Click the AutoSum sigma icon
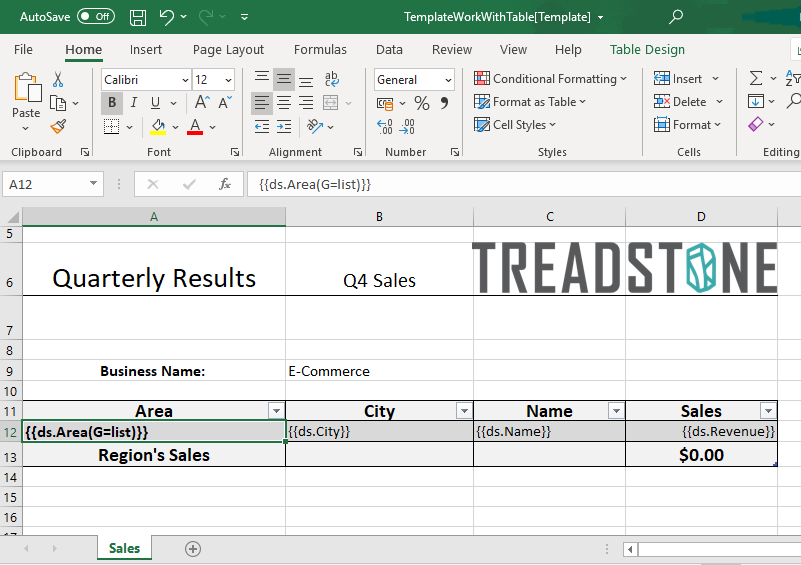Viewport: 801px width, 565px height. pos(756,78)
